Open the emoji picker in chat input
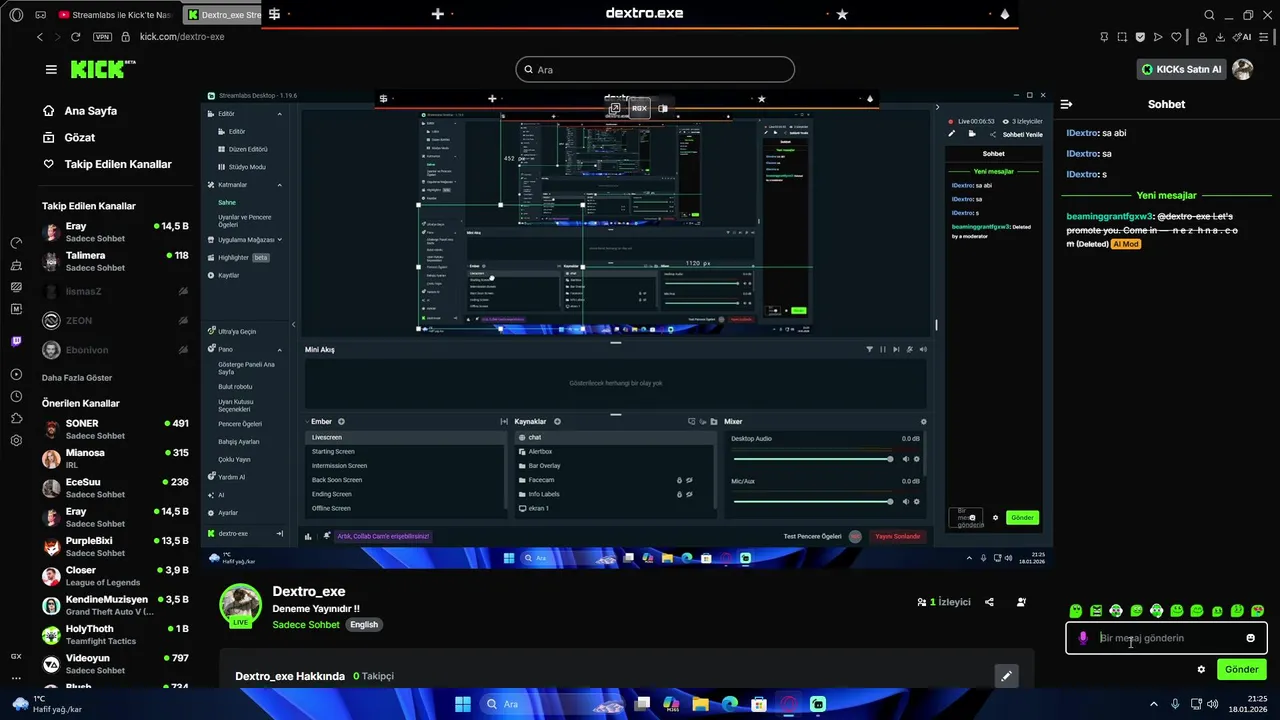 (x=1250, y=638)
